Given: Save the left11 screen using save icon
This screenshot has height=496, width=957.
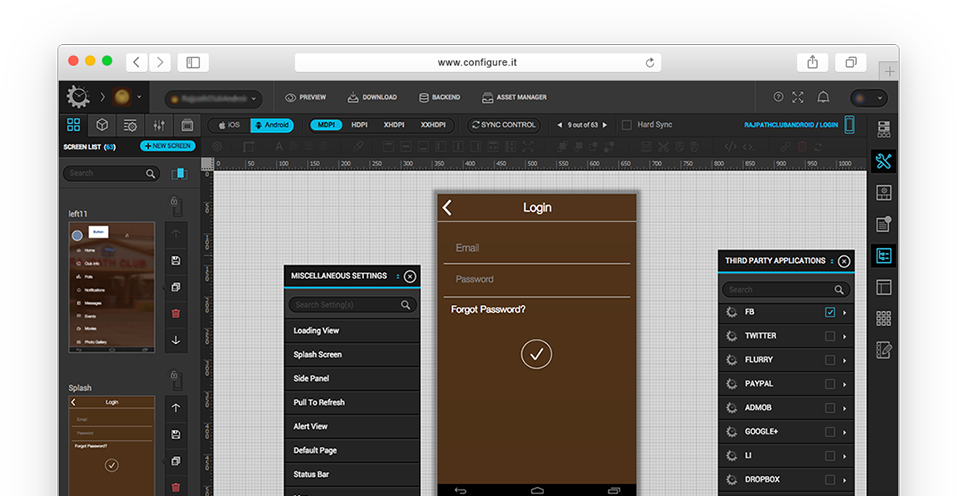Looking at the screenshot, I should [176, 261].
